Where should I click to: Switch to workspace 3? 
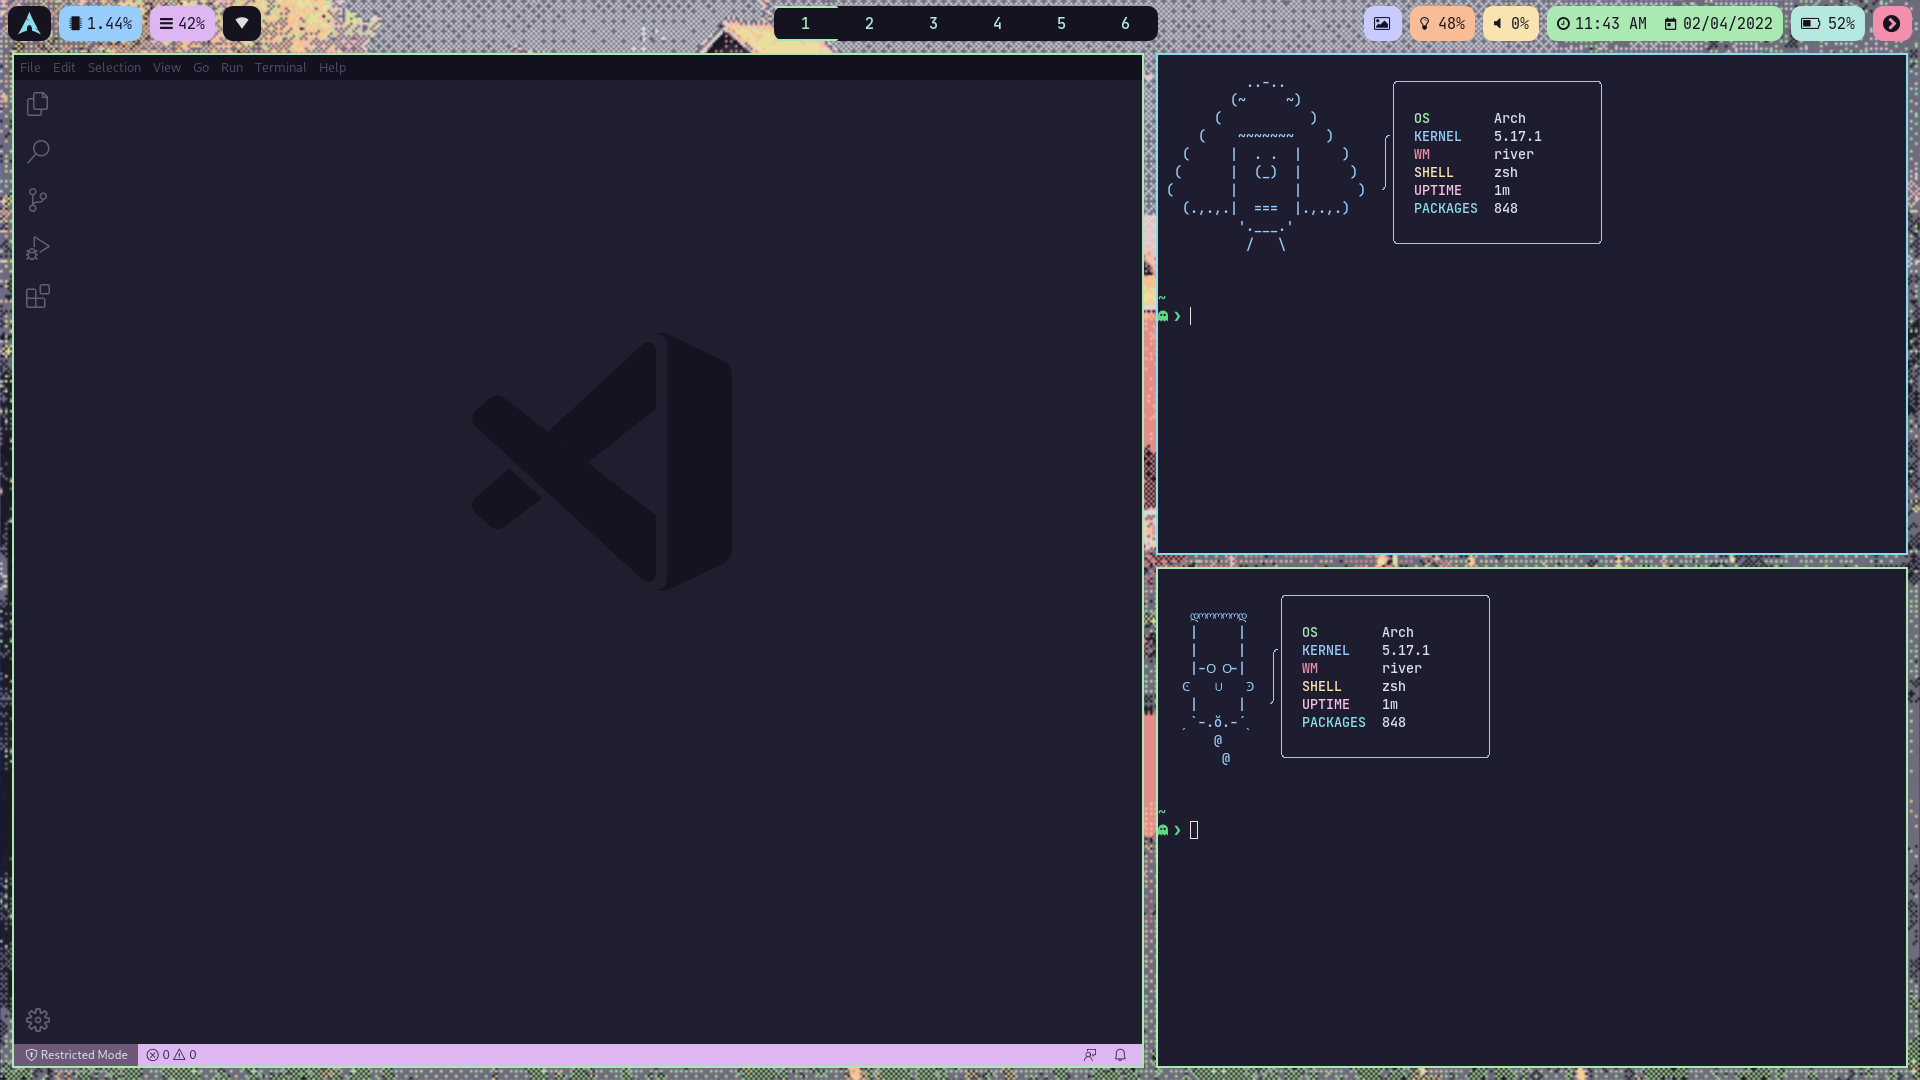(x=933, y=23)
